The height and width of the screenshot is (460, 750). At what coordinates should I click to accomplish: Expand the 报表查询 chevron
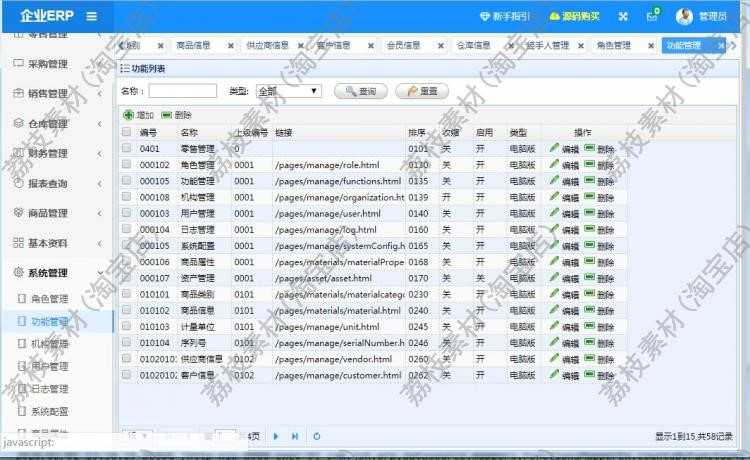point(99,184)
